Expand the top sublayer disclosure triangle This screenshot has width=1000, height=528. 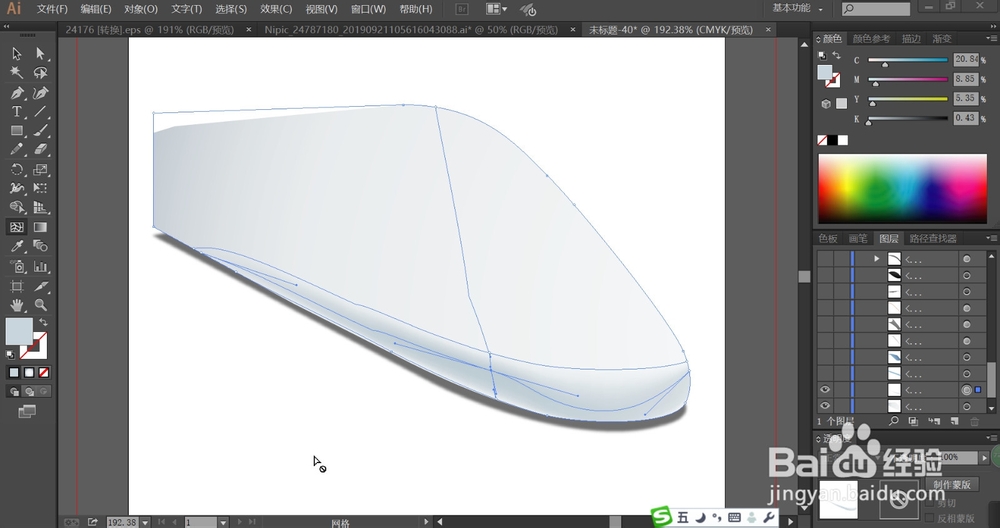[876, 258]
